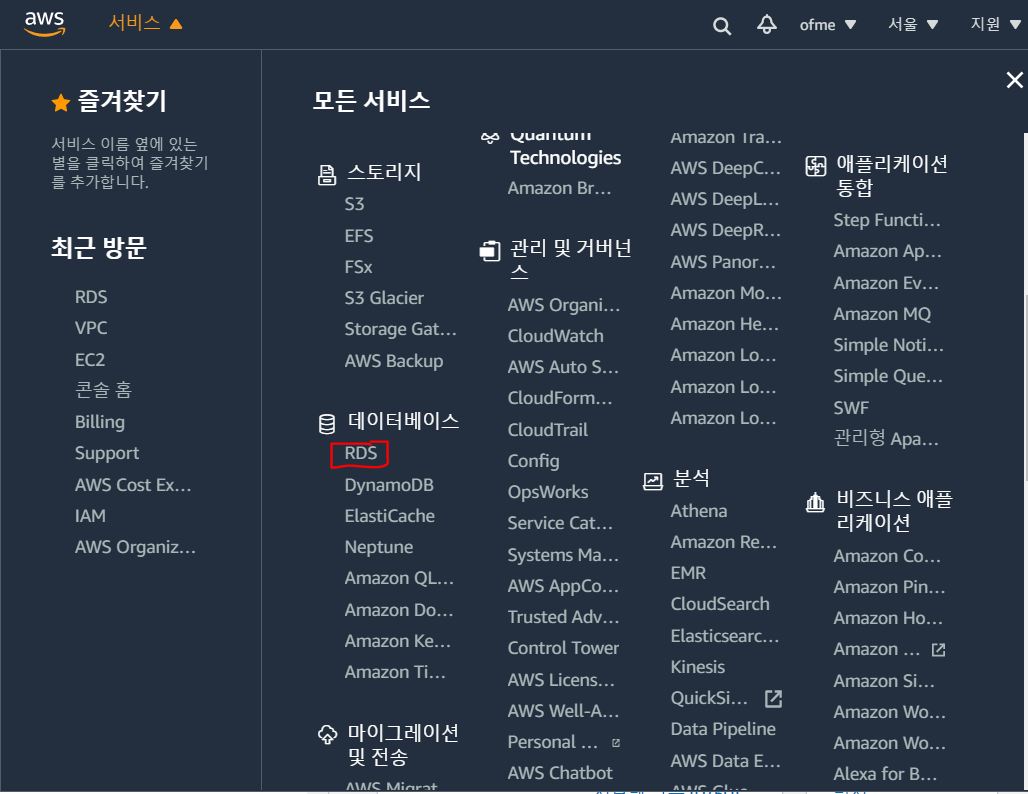Collapse the 서비스 services menu
1028x794 pixels.
coord(145,24)
